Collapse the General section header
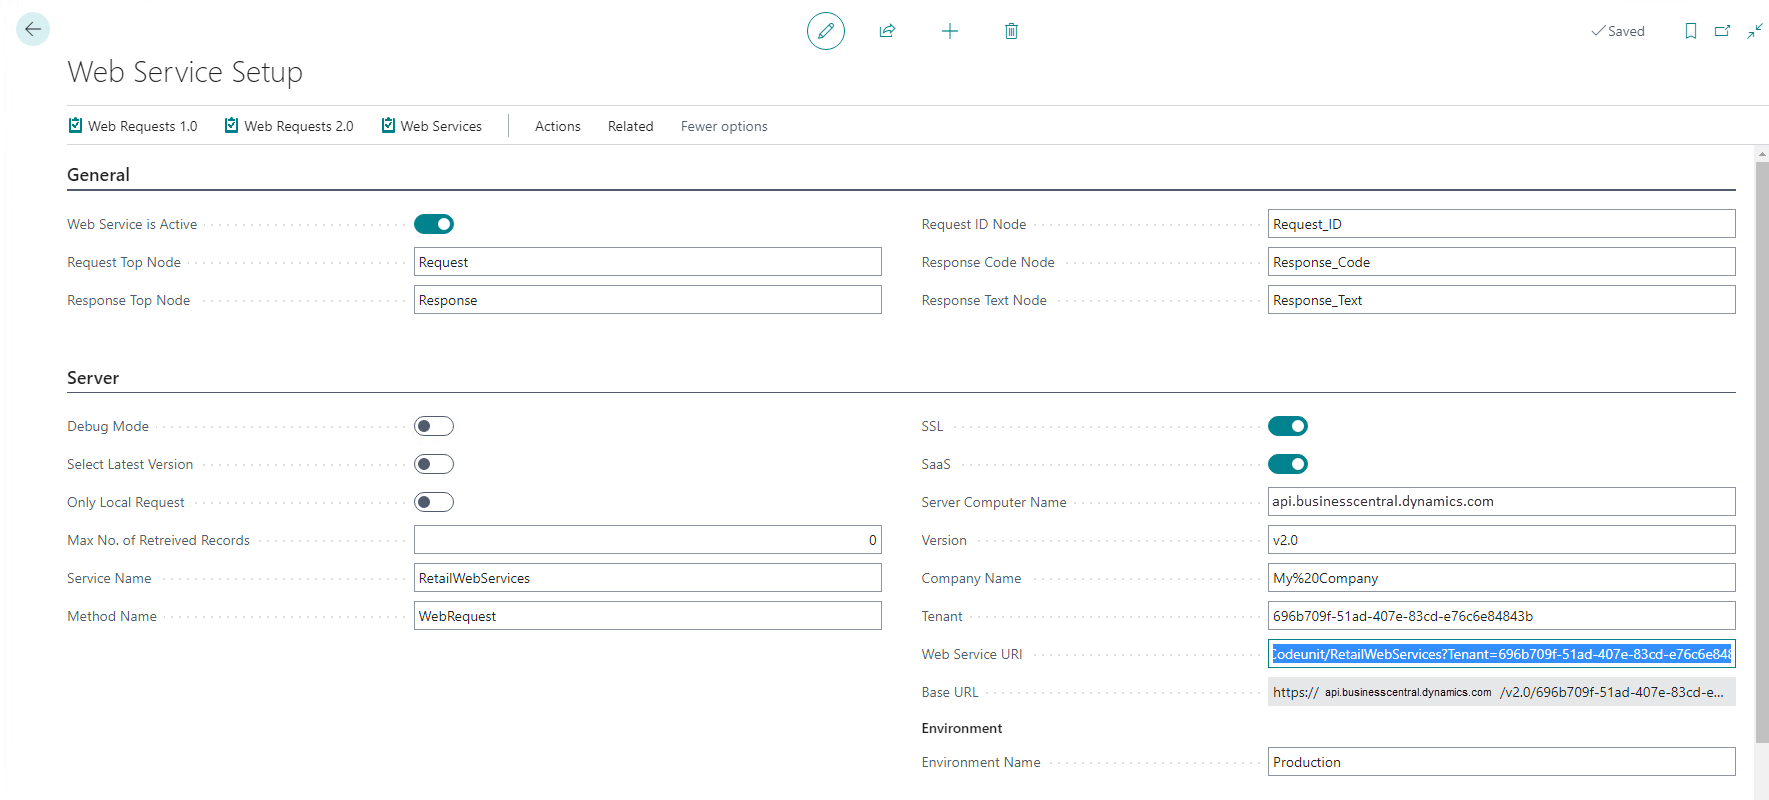The height and width of the screenshot is (800, 1769). (x=98, y=175)
